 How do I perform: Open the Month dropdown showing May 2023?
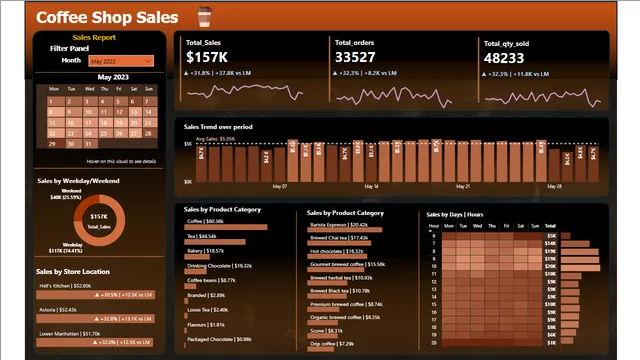click(121, 61)
